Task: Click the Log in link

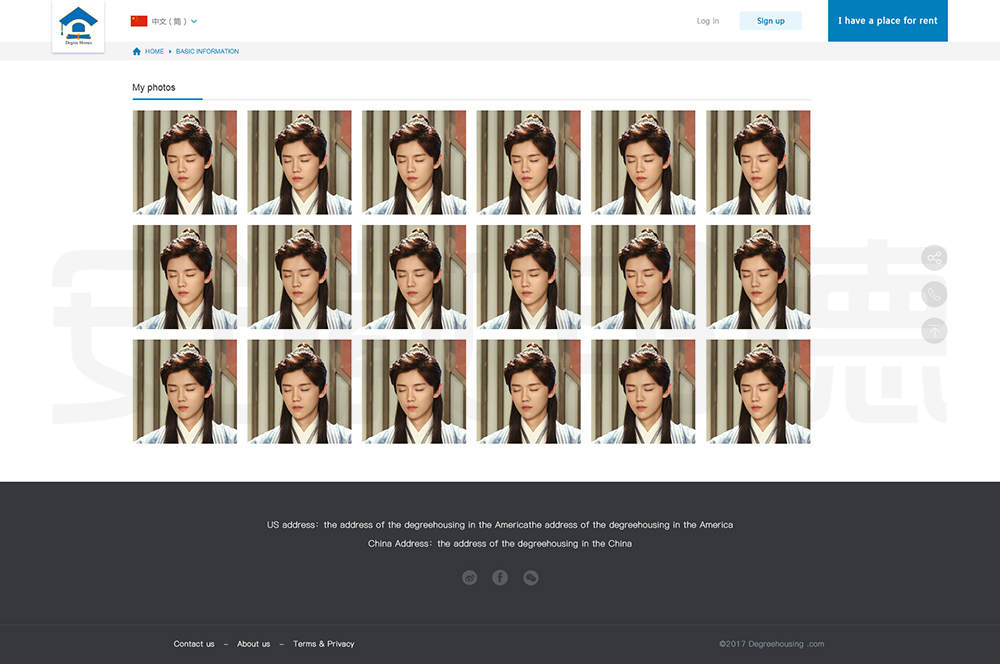Action: [x=707, y=21]
